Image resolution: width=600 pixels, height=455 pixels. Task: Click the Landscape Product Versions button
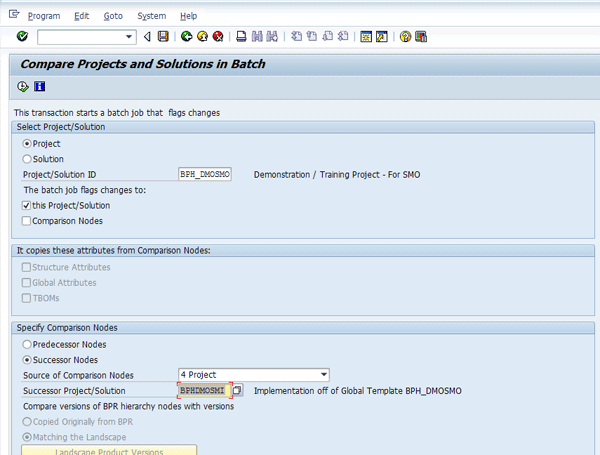point(109,450)
